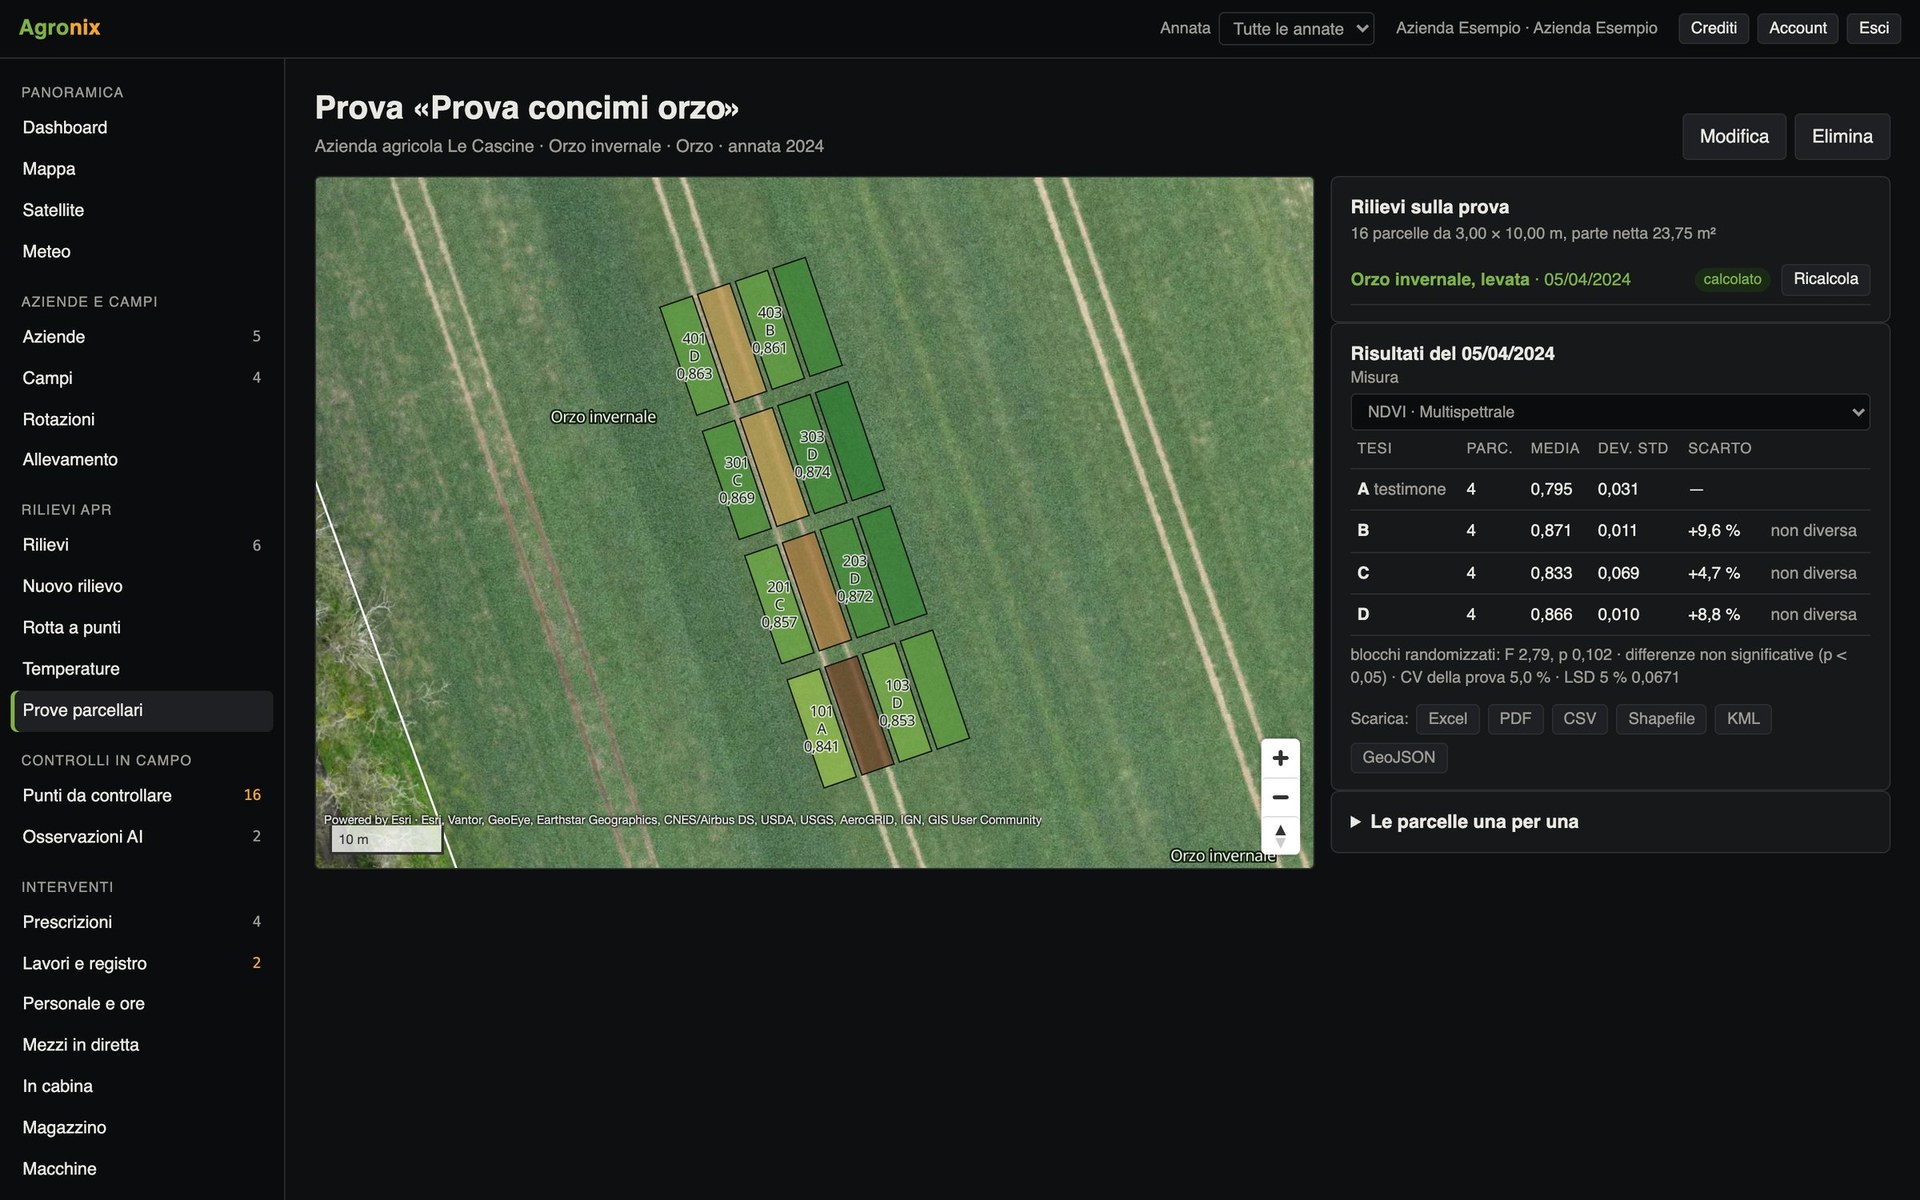1920x1200 pixels.
Task: Select plot 301 C on the map
Action: [x=736, y=480]
